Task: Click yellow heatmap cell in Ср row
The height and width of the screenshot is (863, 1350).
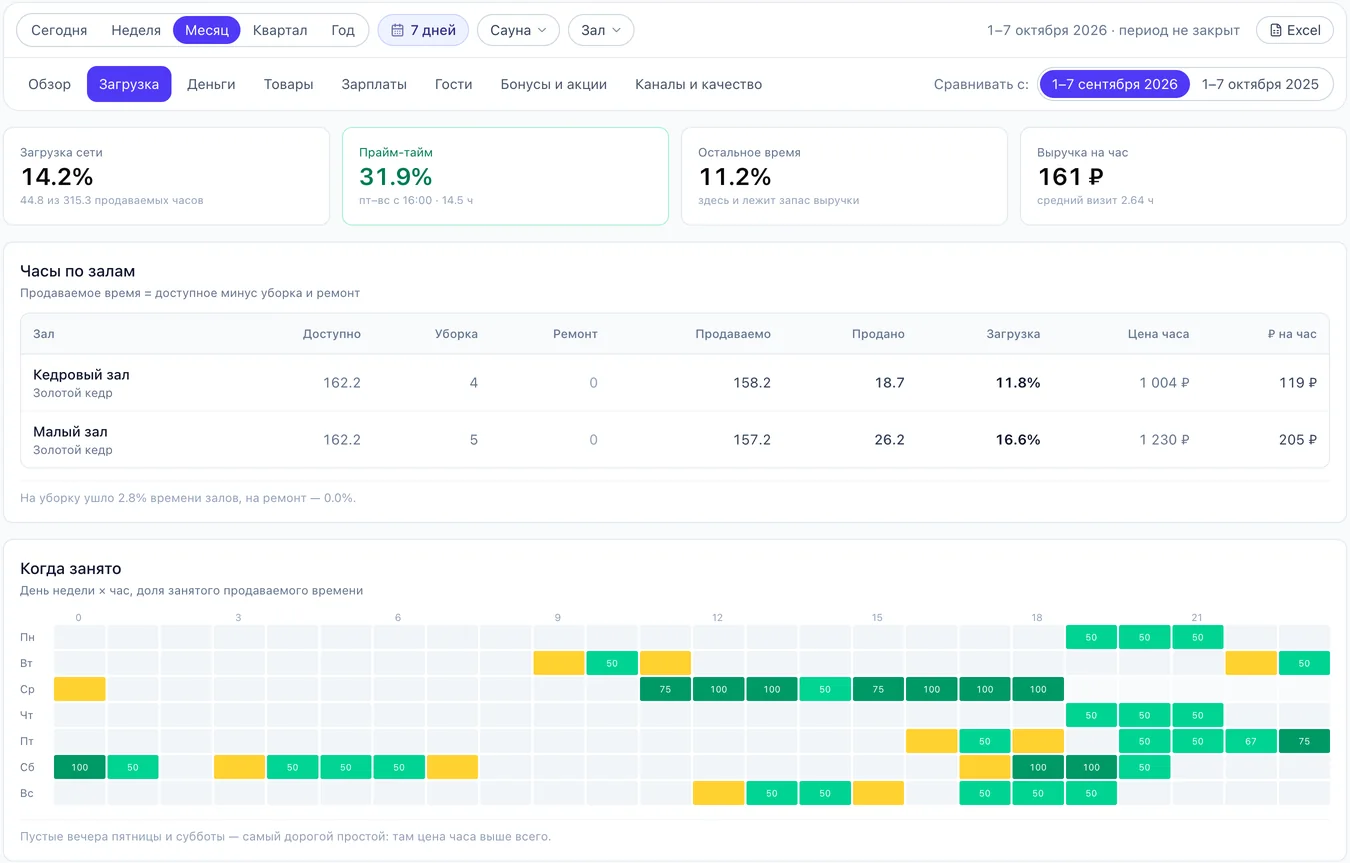Action: point(80,689)
